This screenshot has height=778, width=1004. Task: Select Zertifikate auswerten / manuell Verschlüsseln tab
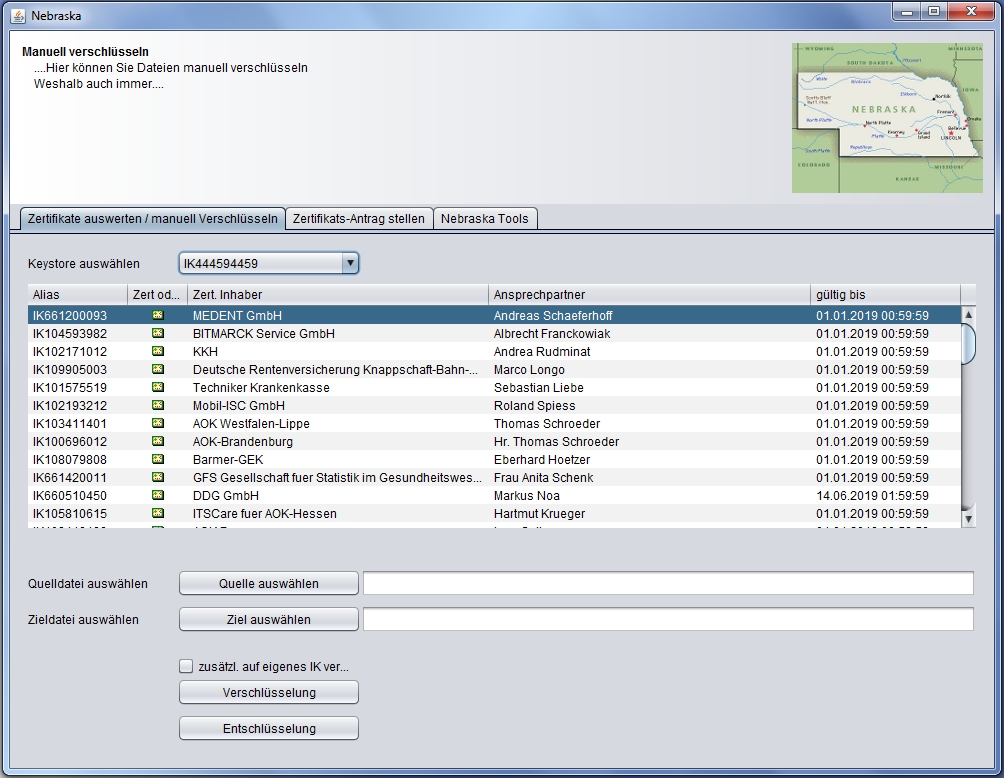point(152,218)
